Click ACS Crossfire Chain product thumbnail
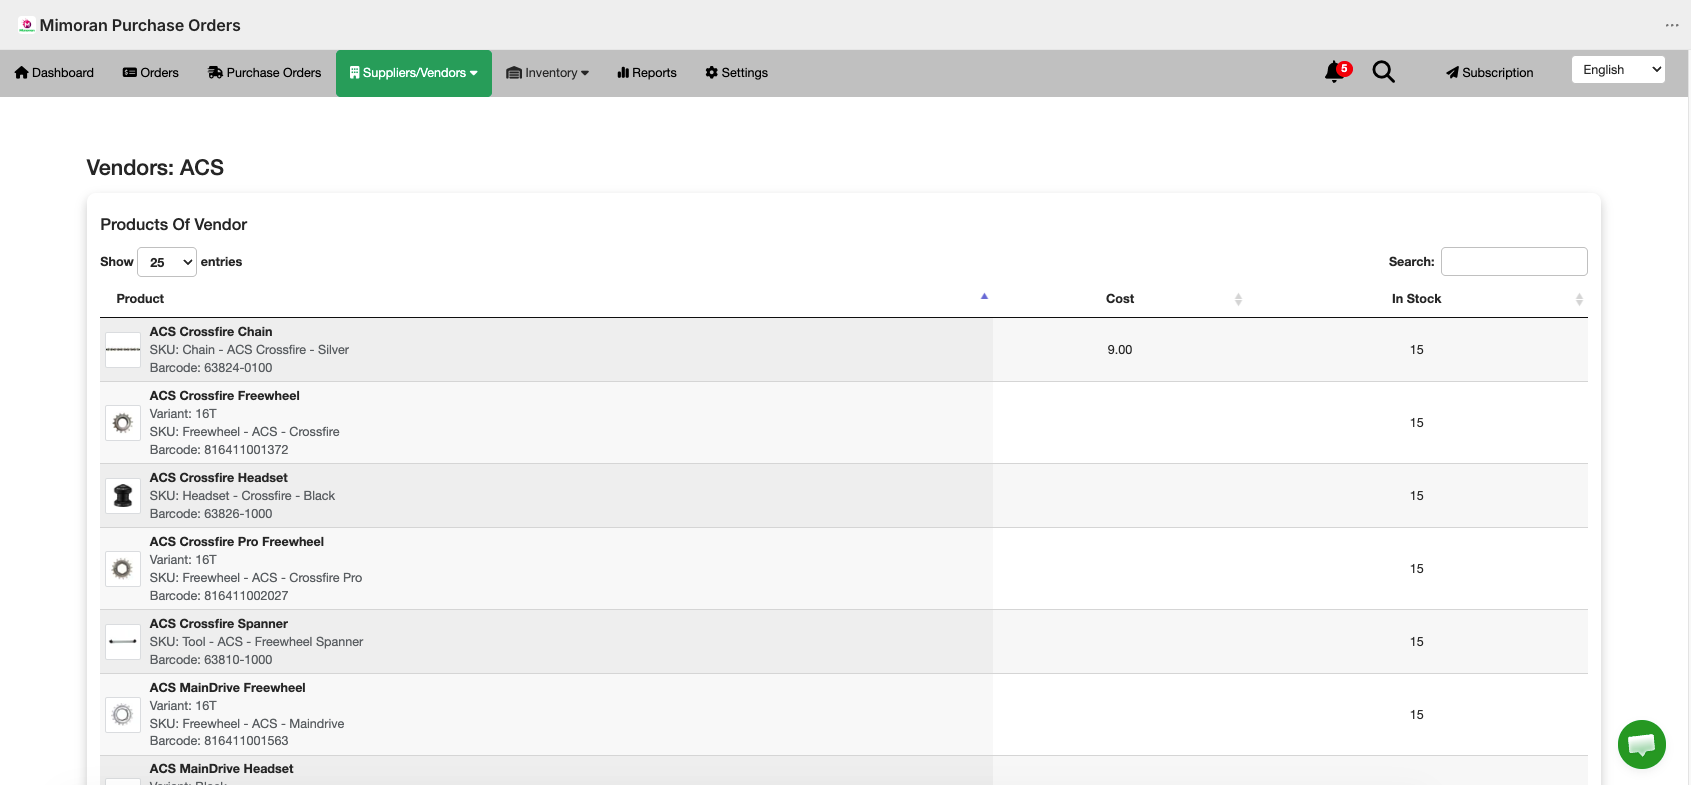Screen dimensions: 1691x785 click(123, 350)
